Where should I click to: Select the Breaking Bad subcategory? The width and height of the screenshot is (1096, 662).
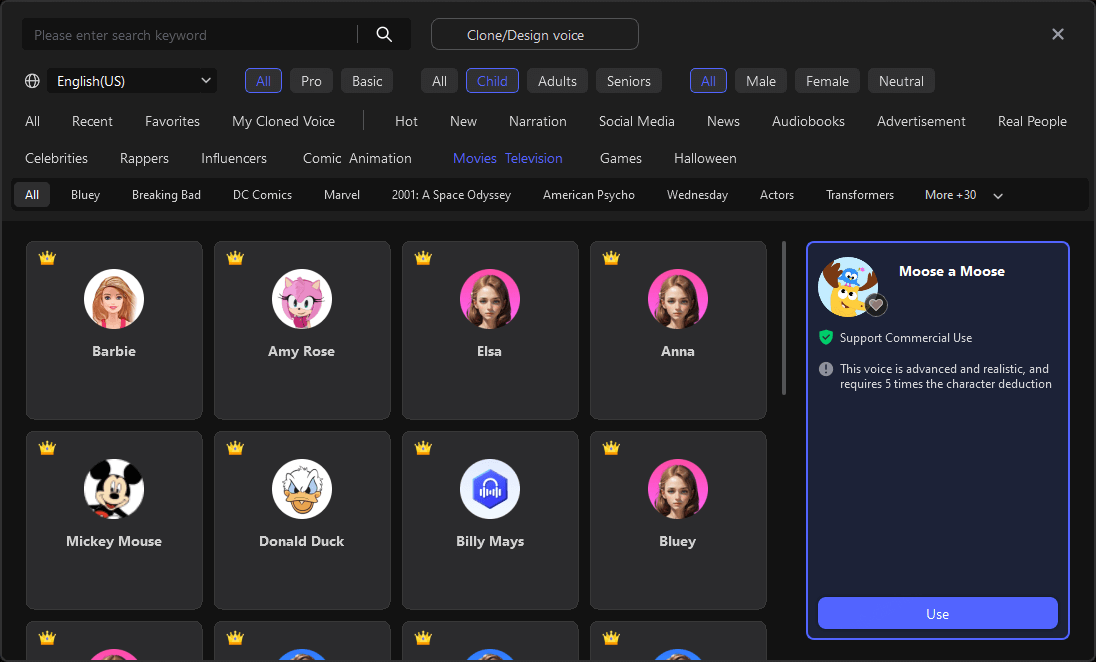click(166, 195)
